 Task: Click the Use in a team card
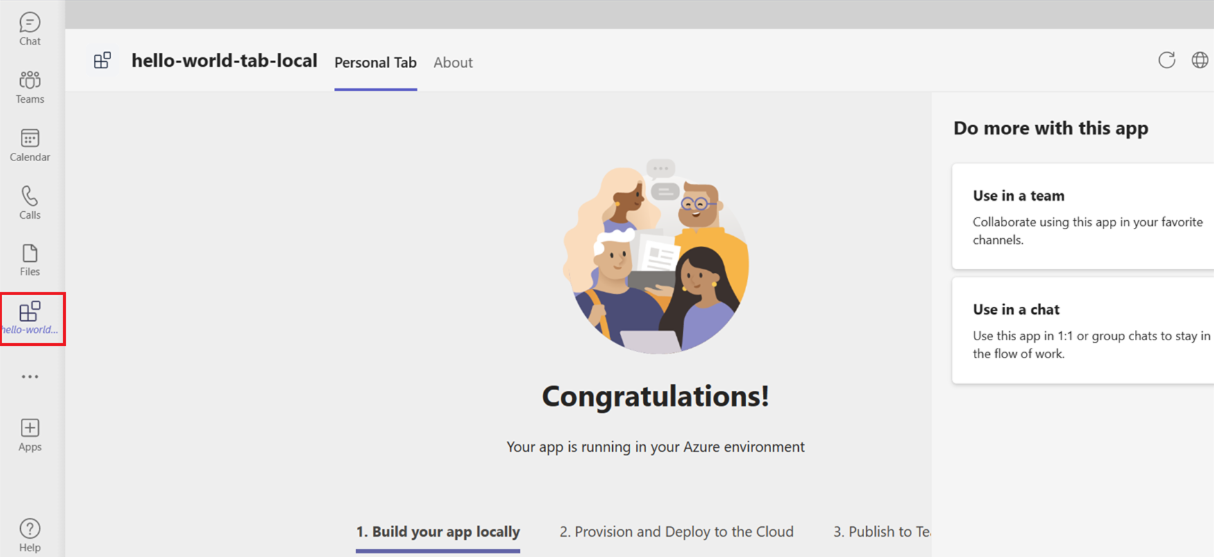point(1083,217)
